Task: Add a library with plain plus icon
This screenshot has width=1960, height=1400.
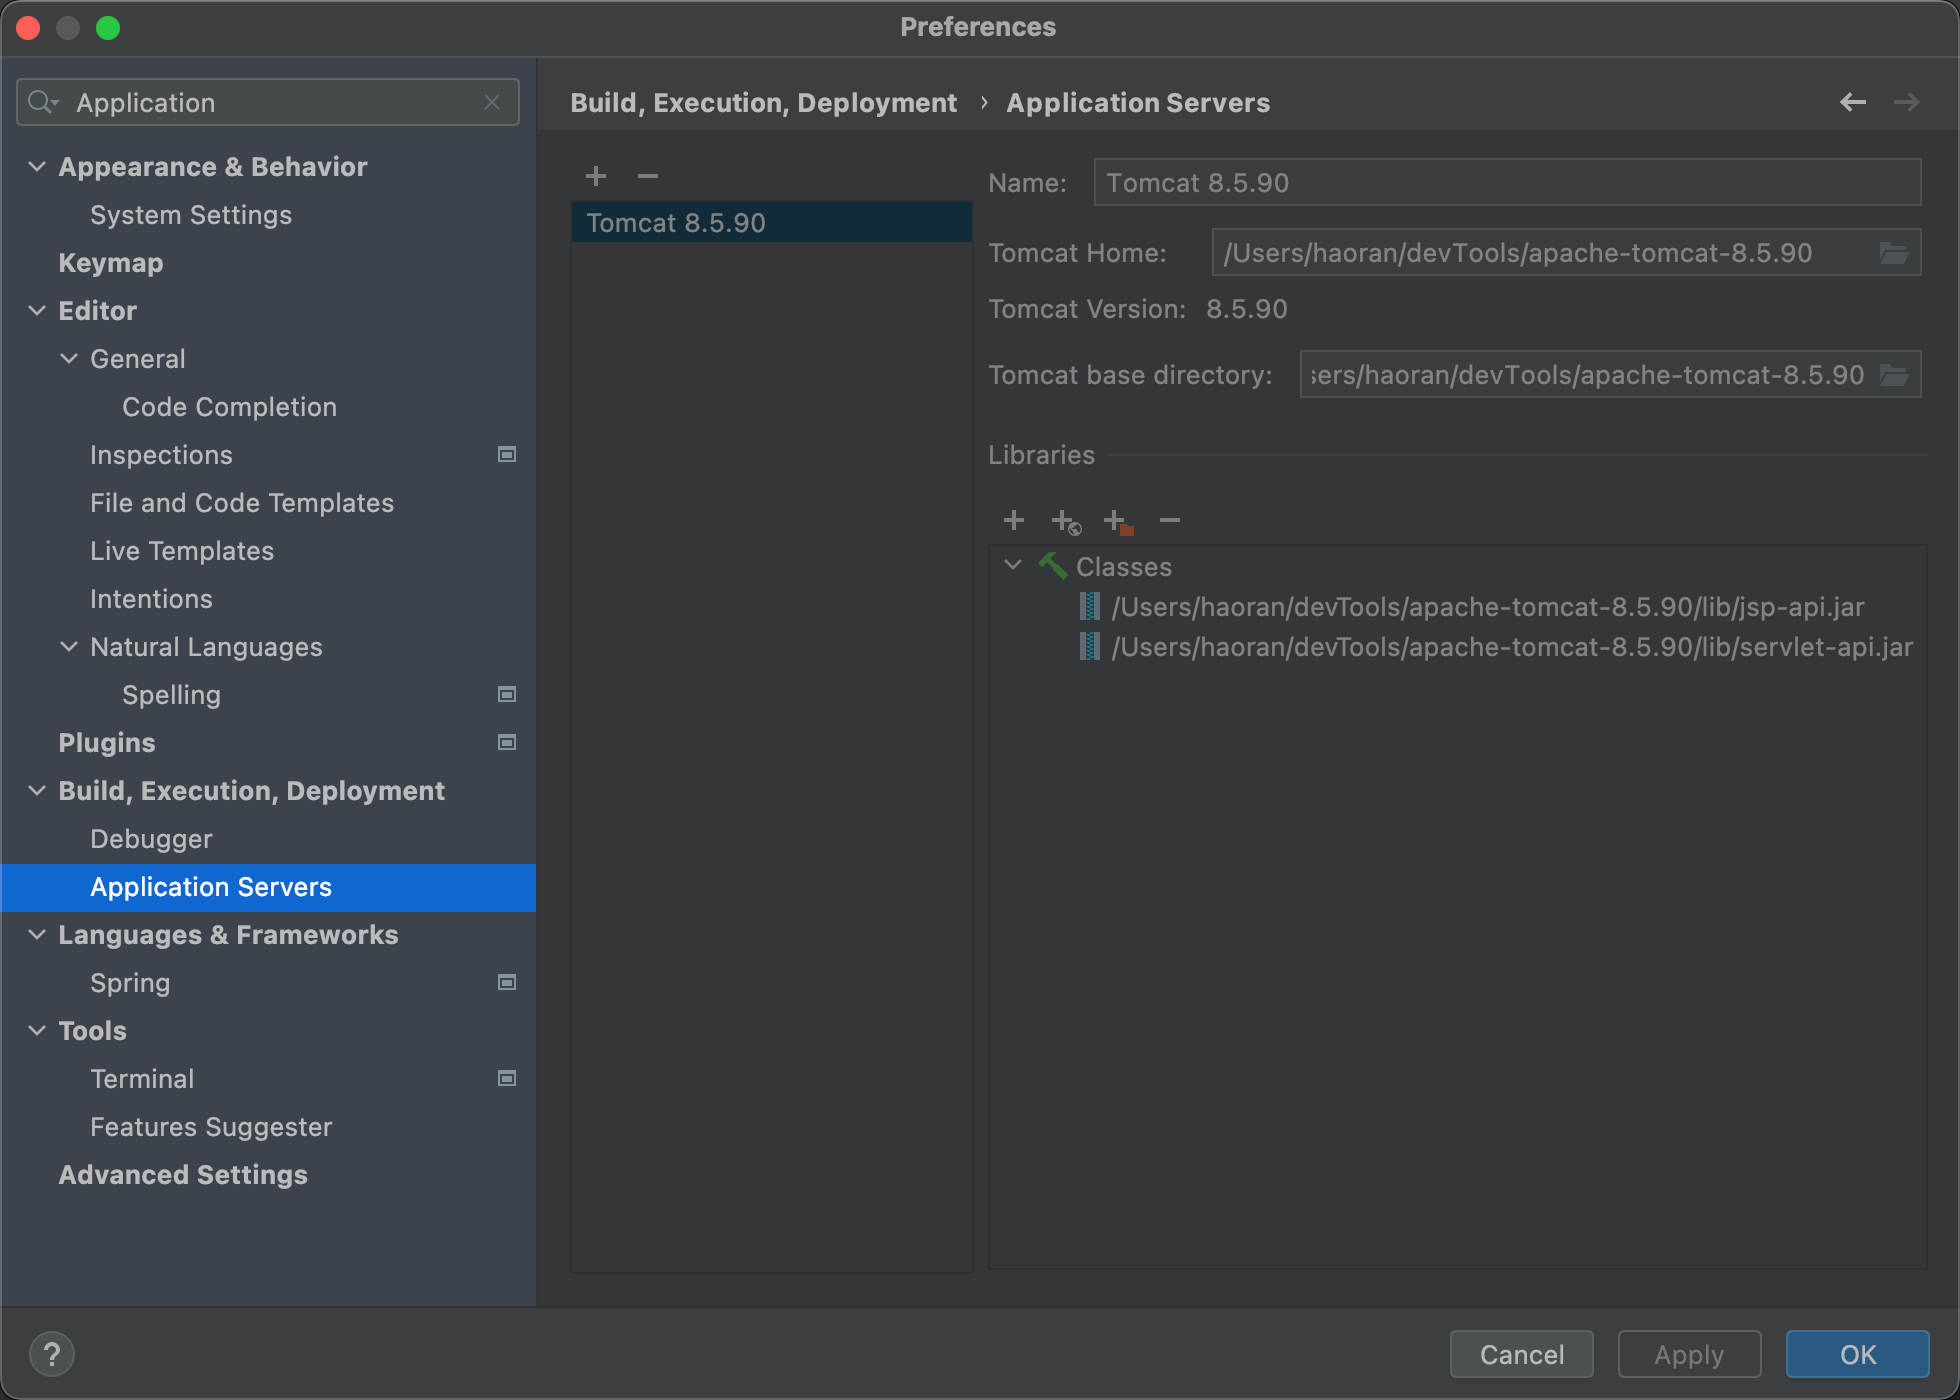Action: (x=1014, y=520)
